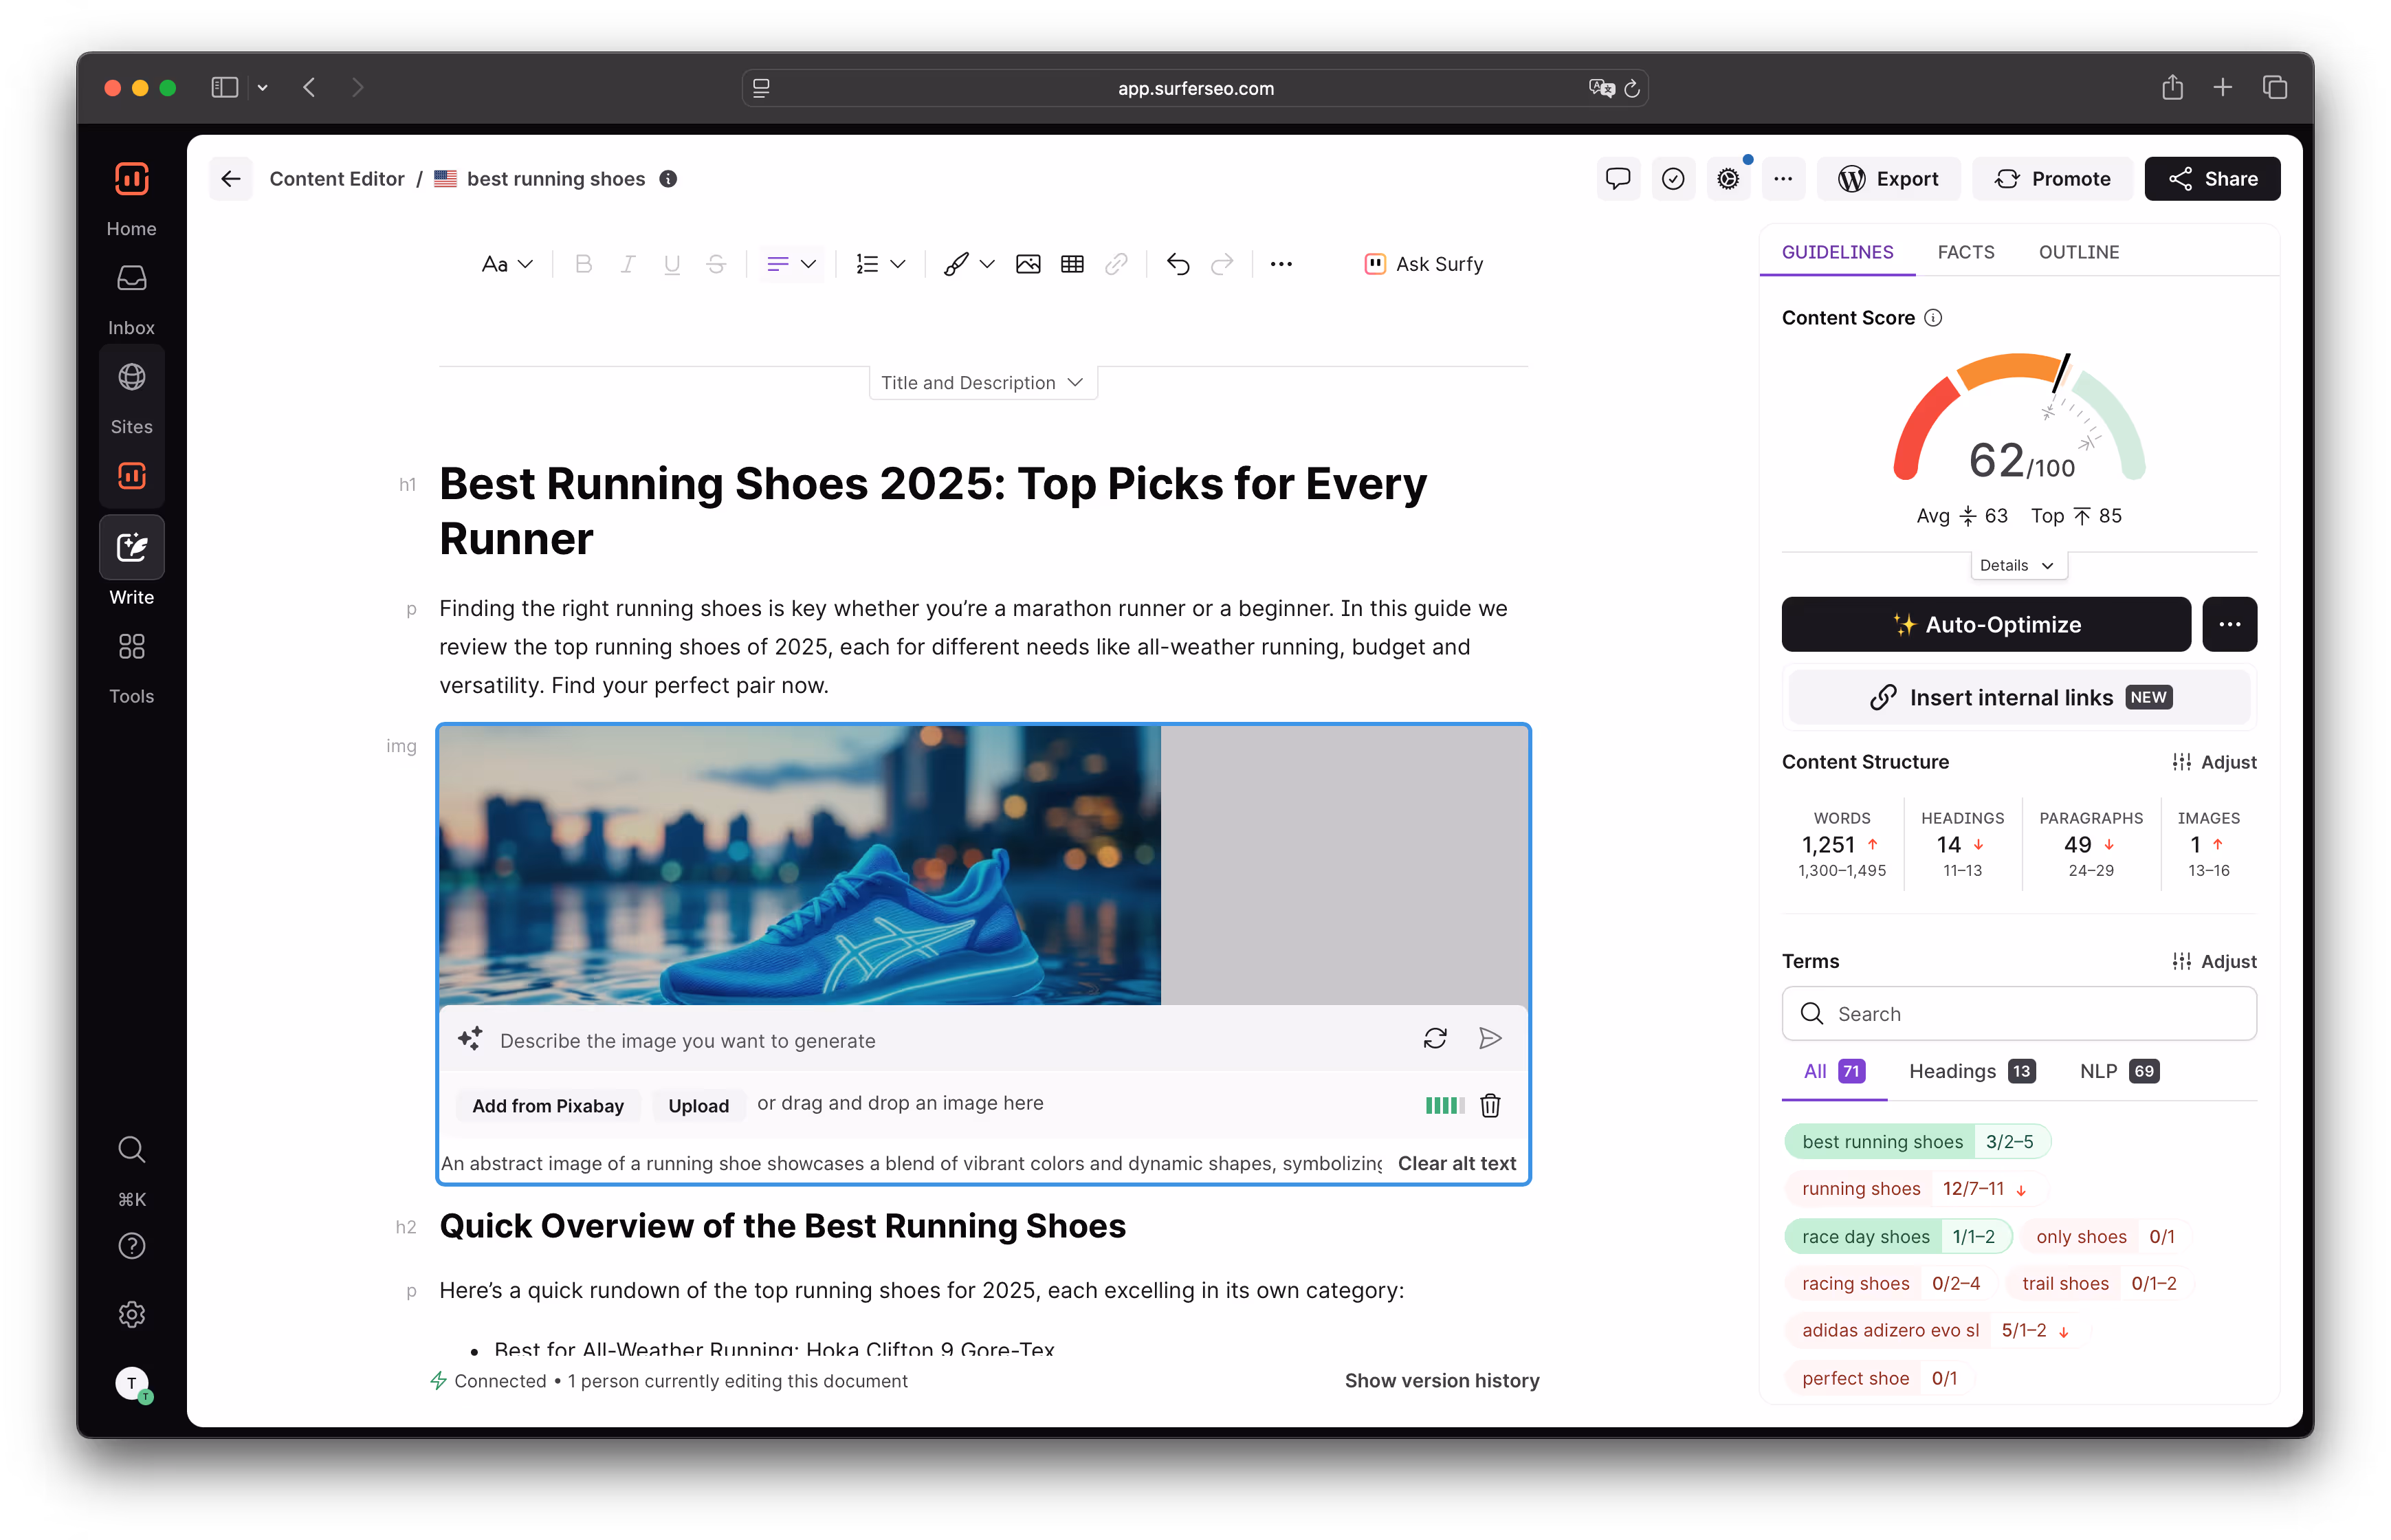2391x1540 pixels.
Task: Send image prompt with arrow icon
Action: click(x=1490, y=1039)
